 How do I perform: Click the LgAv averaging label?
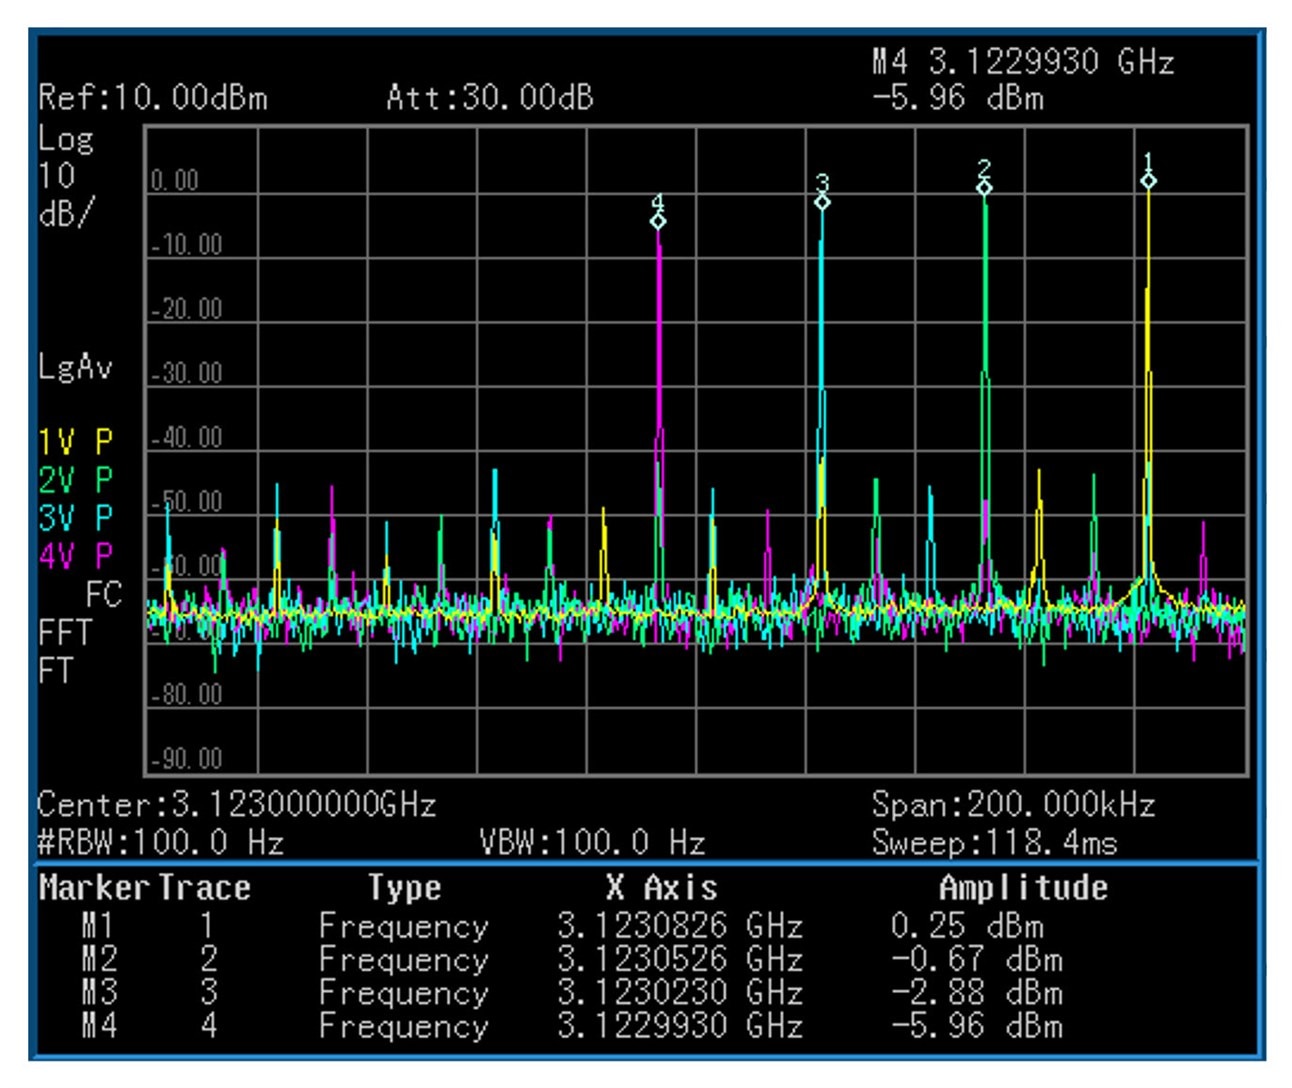coord(75,367)
